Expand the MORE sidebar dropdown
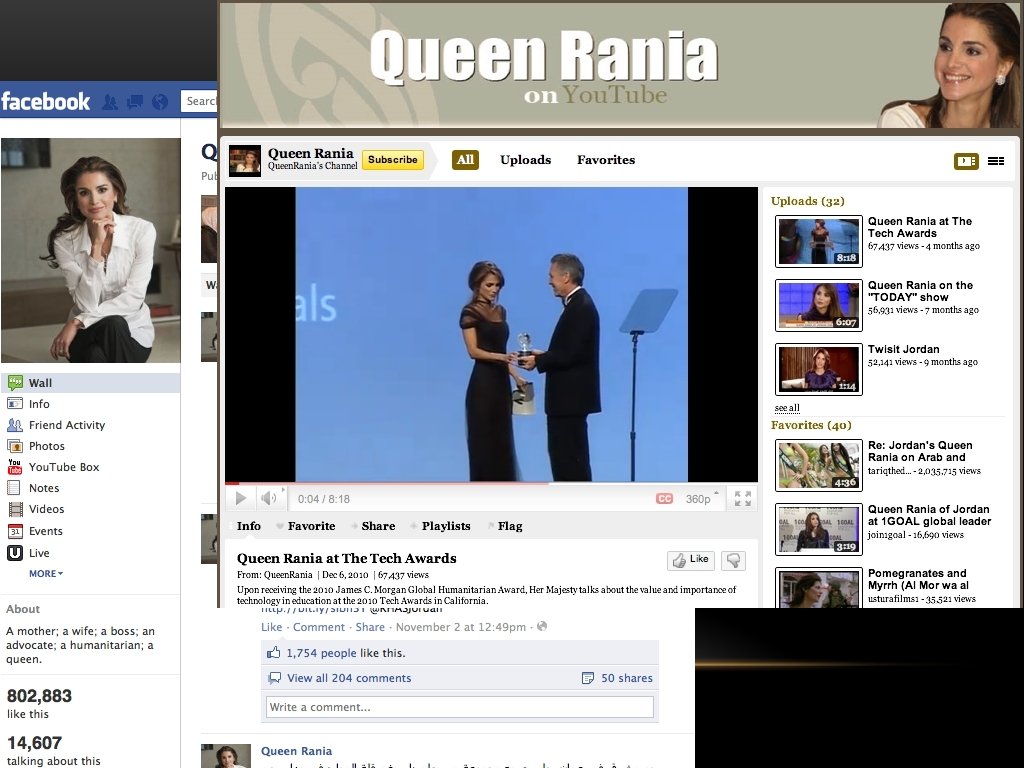 [46, 573]
